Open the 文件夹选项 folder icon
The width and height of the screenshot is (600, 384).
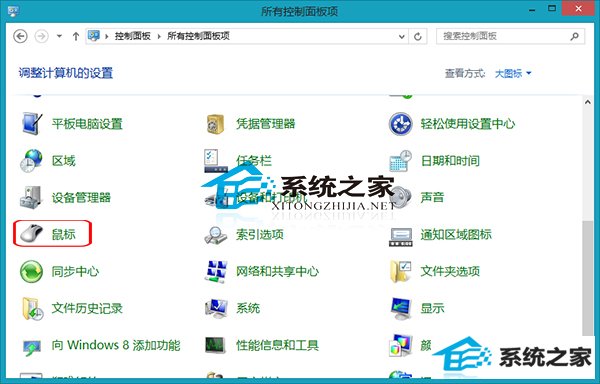click(401, 272)
